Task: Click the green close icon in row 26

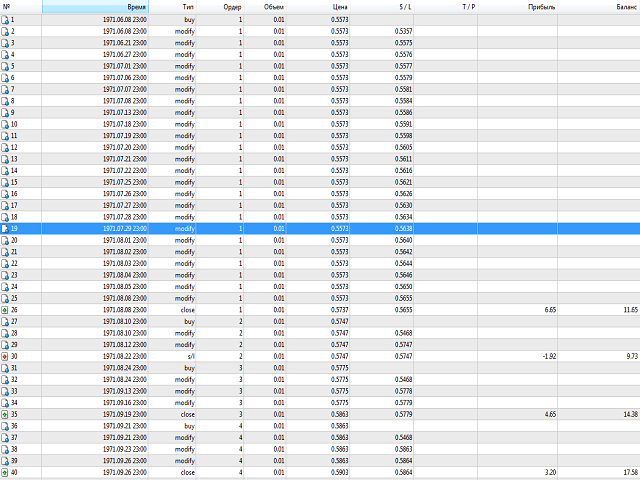Action: click(x=5, y=309)
